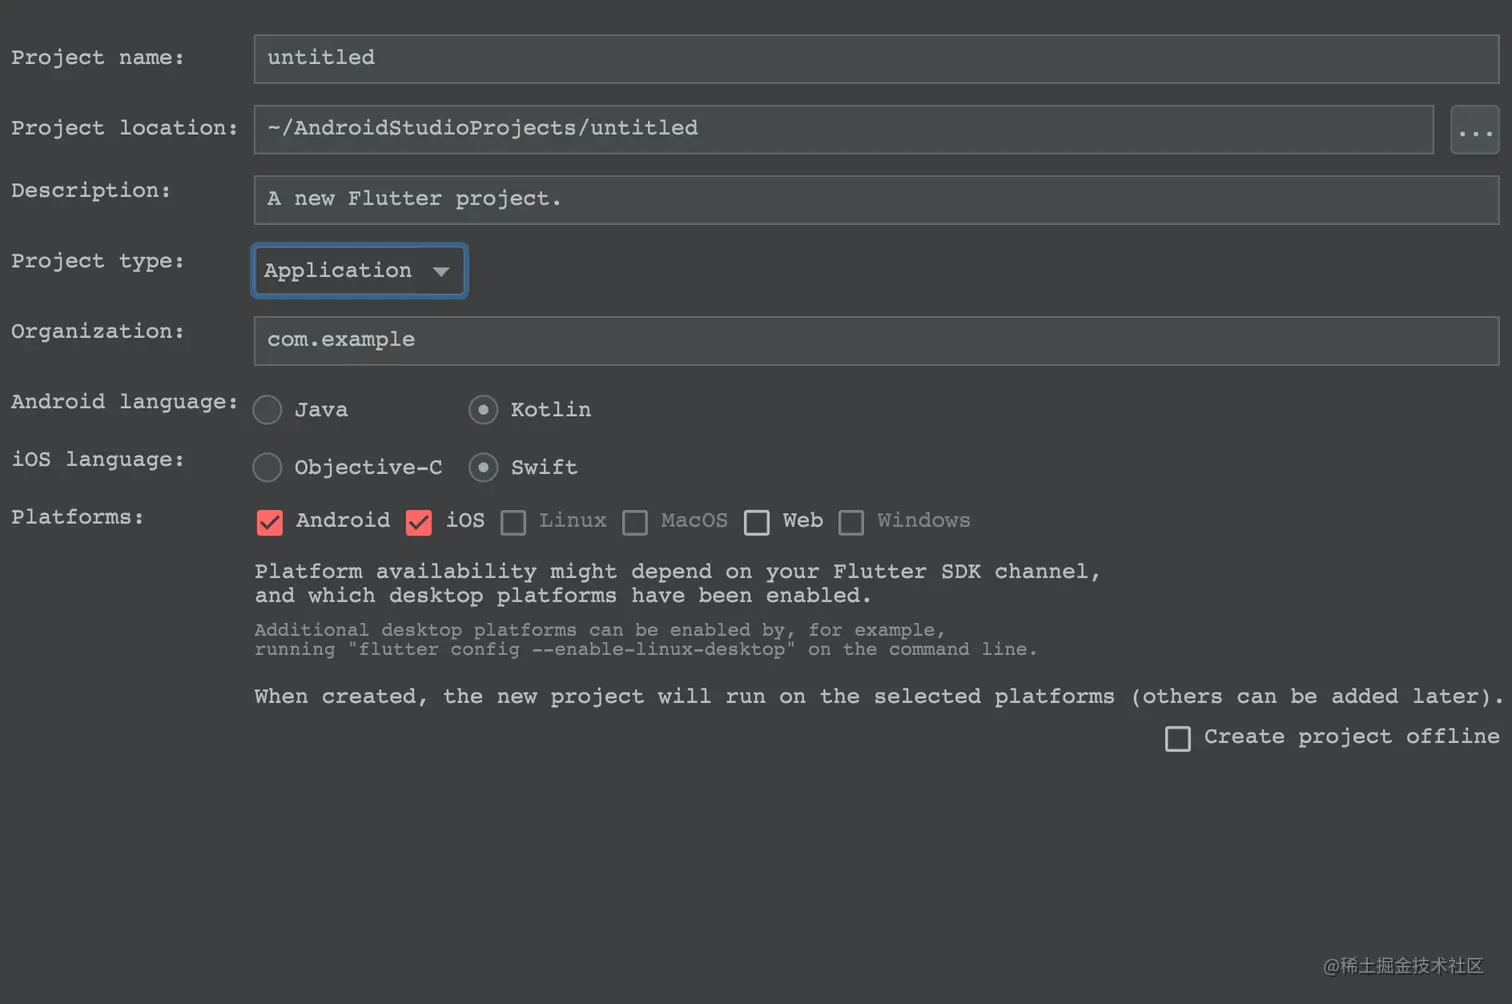Image resolution: width=1512 pixels, height=1004 pixels.
Task: Click the Organization com.example field
Action: (876, 341)
